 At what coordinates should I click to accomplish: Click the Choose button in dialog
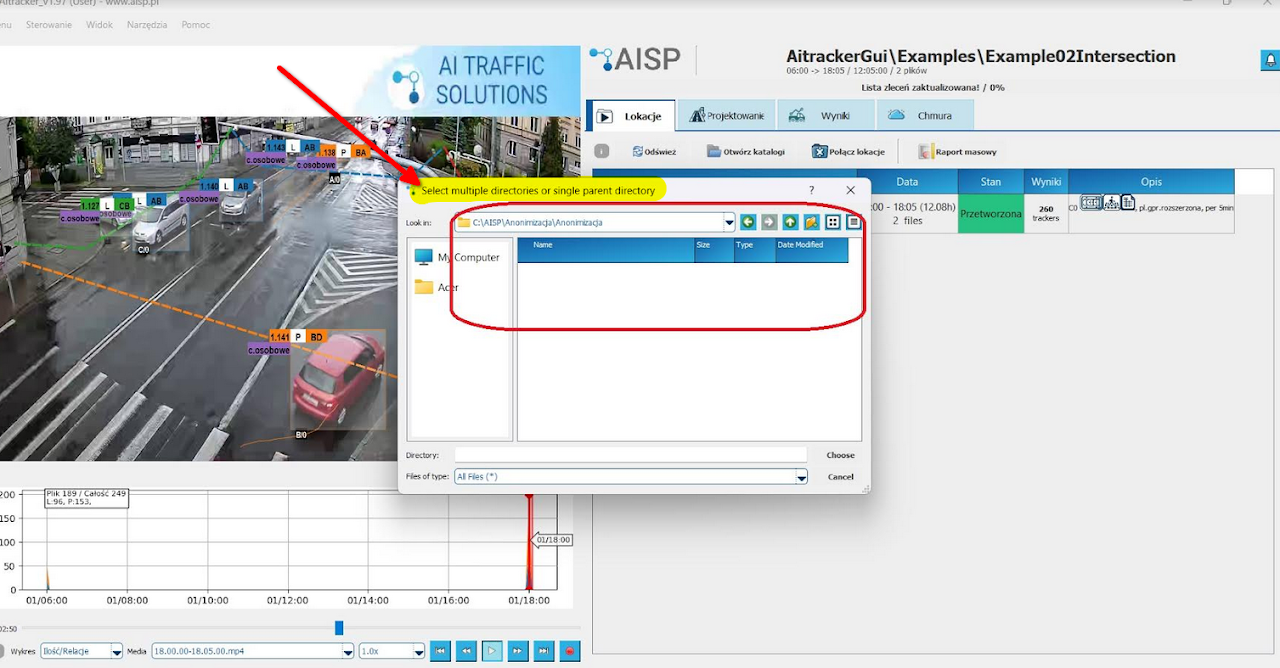click(x=840, y=455)
